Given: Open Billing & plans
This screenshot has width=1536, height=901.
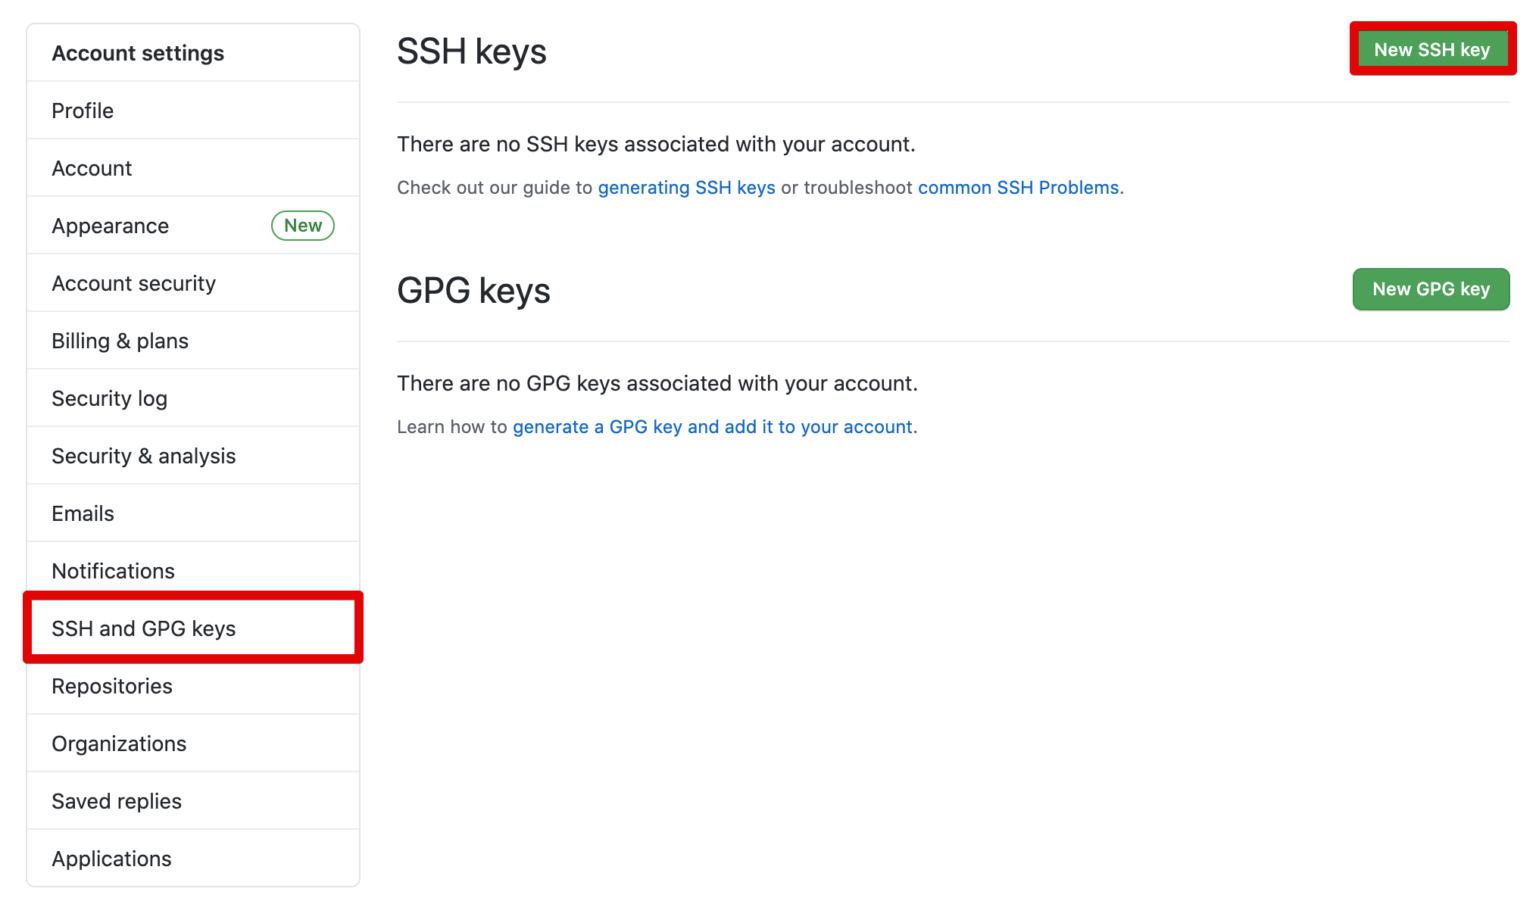Looking at the screenshot, I should pyautogui.click(x=119, y=341).
